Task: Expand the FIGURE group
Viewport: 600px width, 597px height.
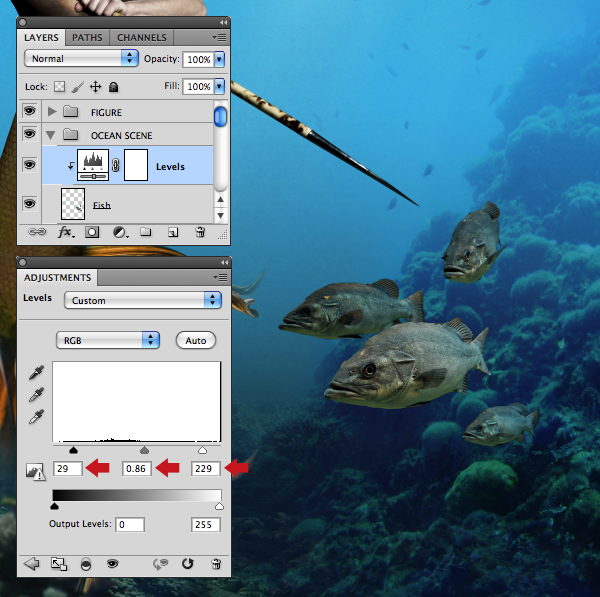Action: click(52, 112)
